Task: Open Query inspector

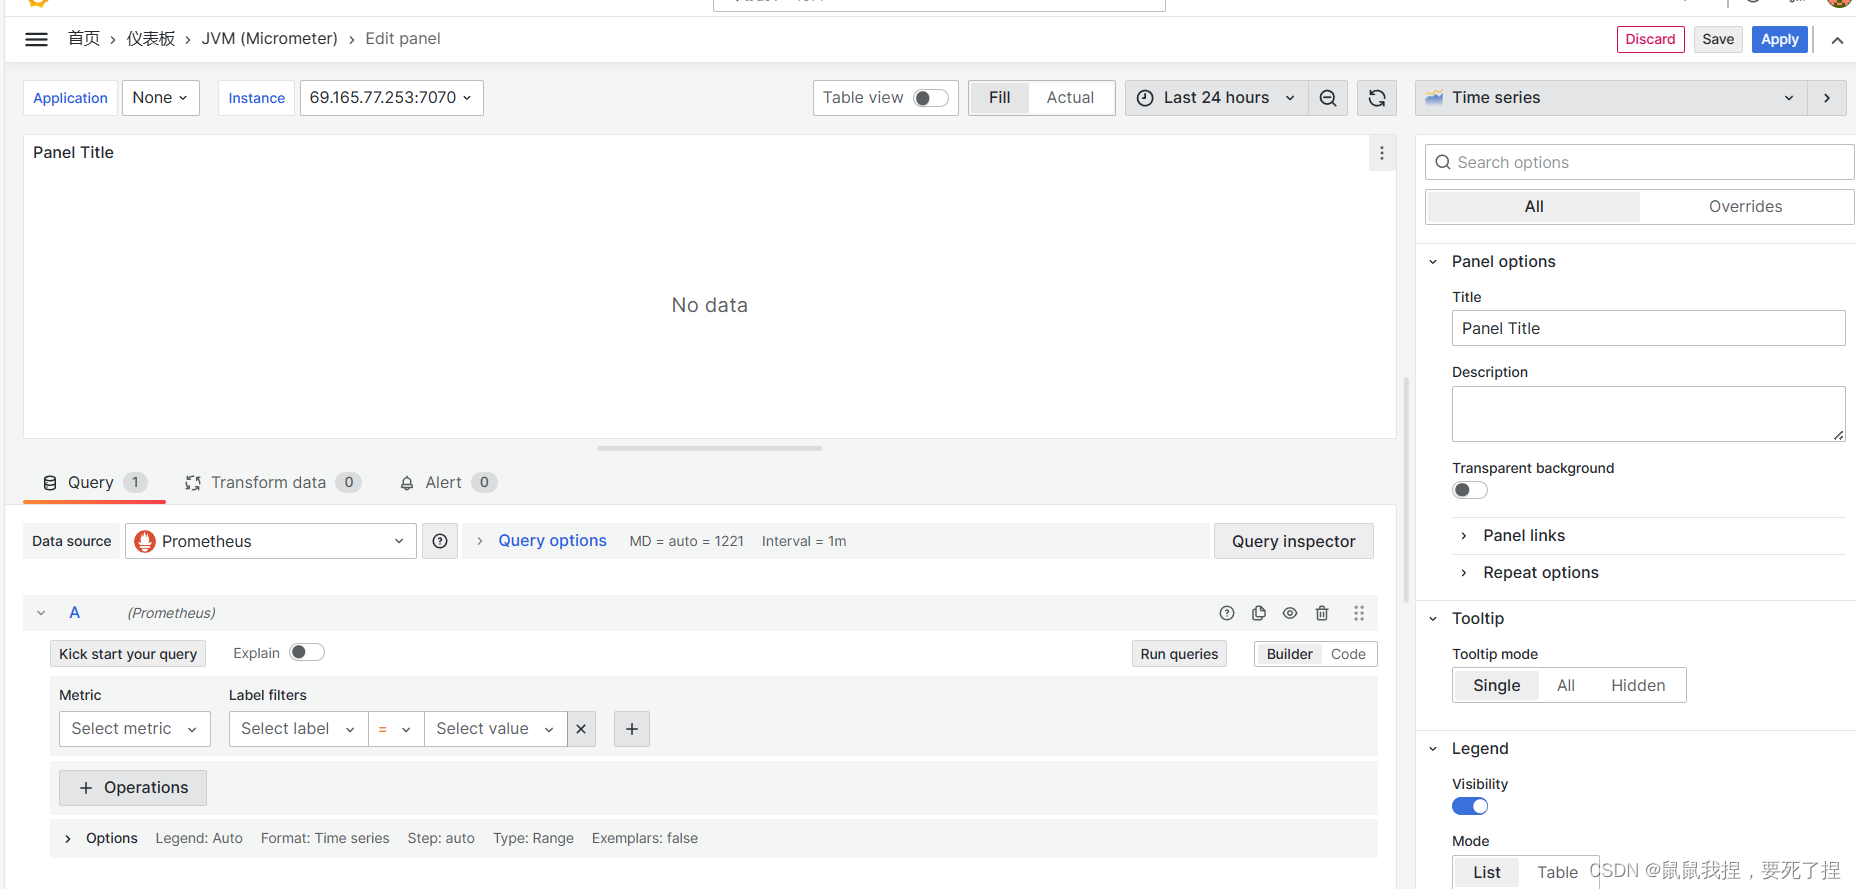Action: [1293, 541]
